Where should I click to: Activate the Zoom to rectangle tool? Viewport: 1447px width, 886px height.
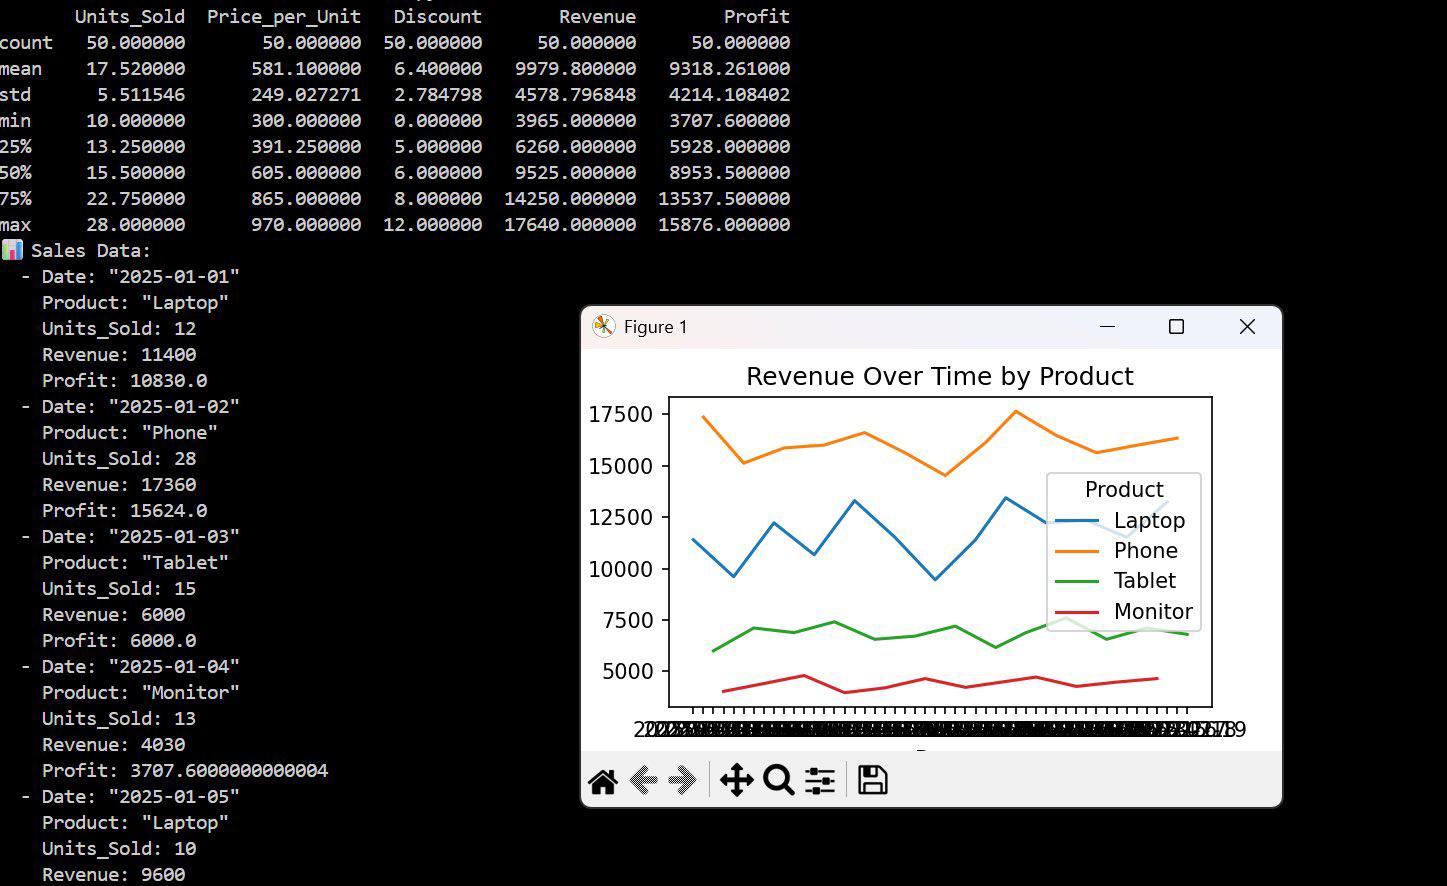[778, 780]
